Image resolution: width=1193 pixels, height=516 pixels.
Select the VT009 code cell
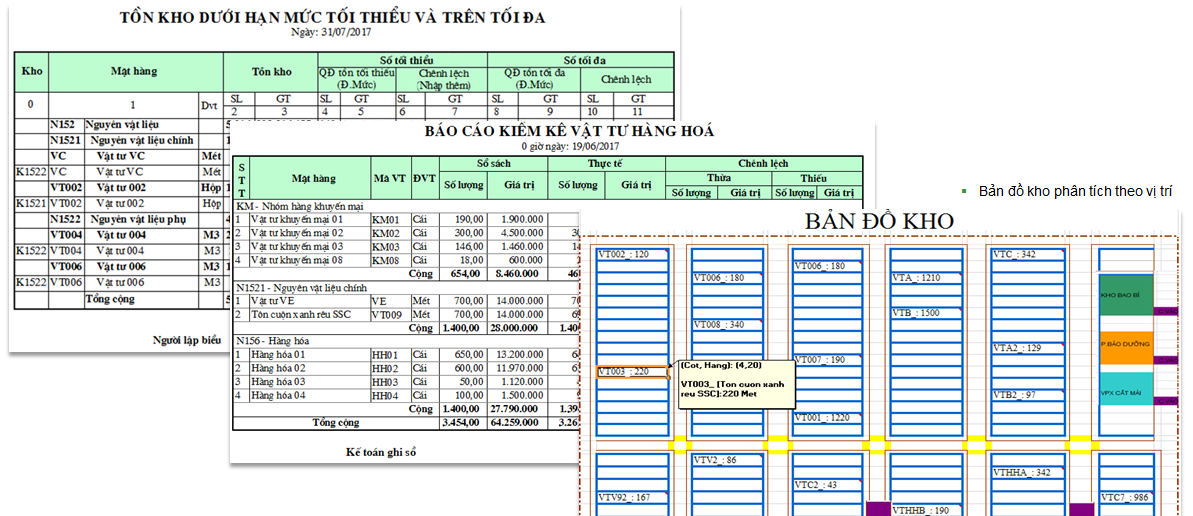point(390,314)
